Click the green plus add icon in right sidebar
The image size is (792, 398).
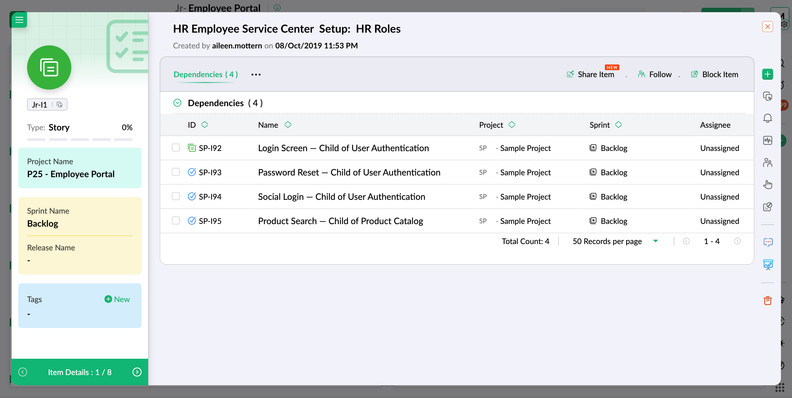pyautogui.click(x=767, y=75)
